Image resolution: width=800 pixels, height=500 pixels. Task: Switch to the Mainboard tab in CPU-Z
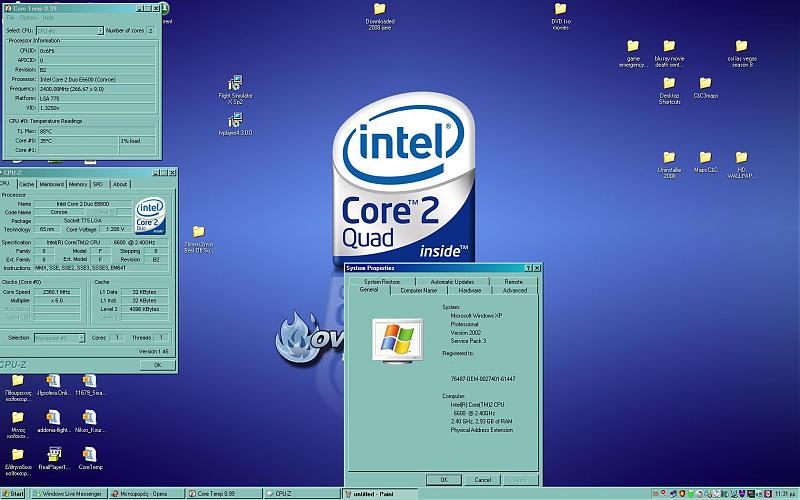point(52,184)
